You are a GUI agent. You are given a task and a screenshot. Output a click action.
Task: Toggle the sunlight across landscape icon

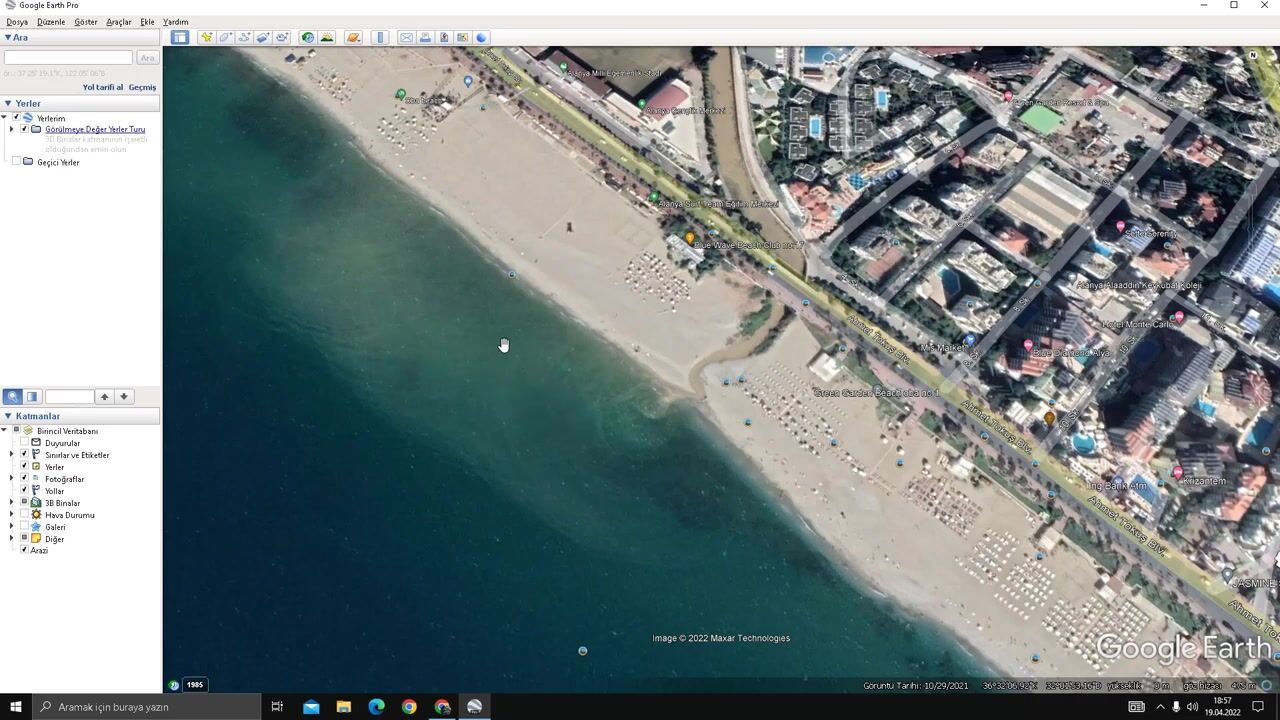coord(327,37)
